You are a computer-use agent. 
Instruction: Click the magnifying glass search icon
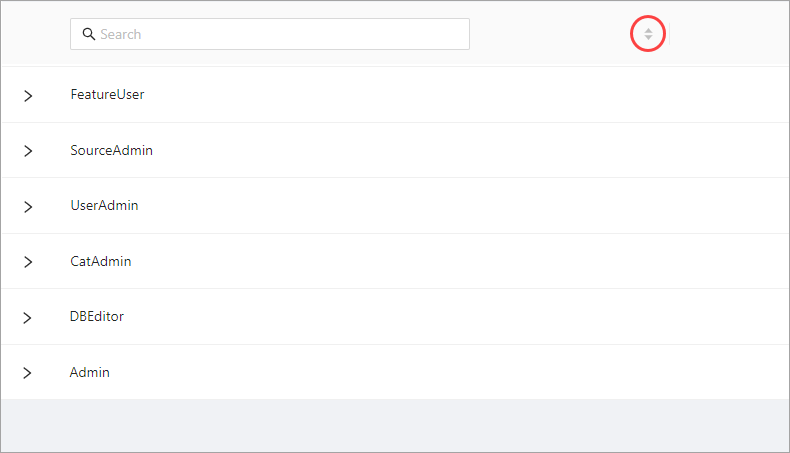(88, 34)
